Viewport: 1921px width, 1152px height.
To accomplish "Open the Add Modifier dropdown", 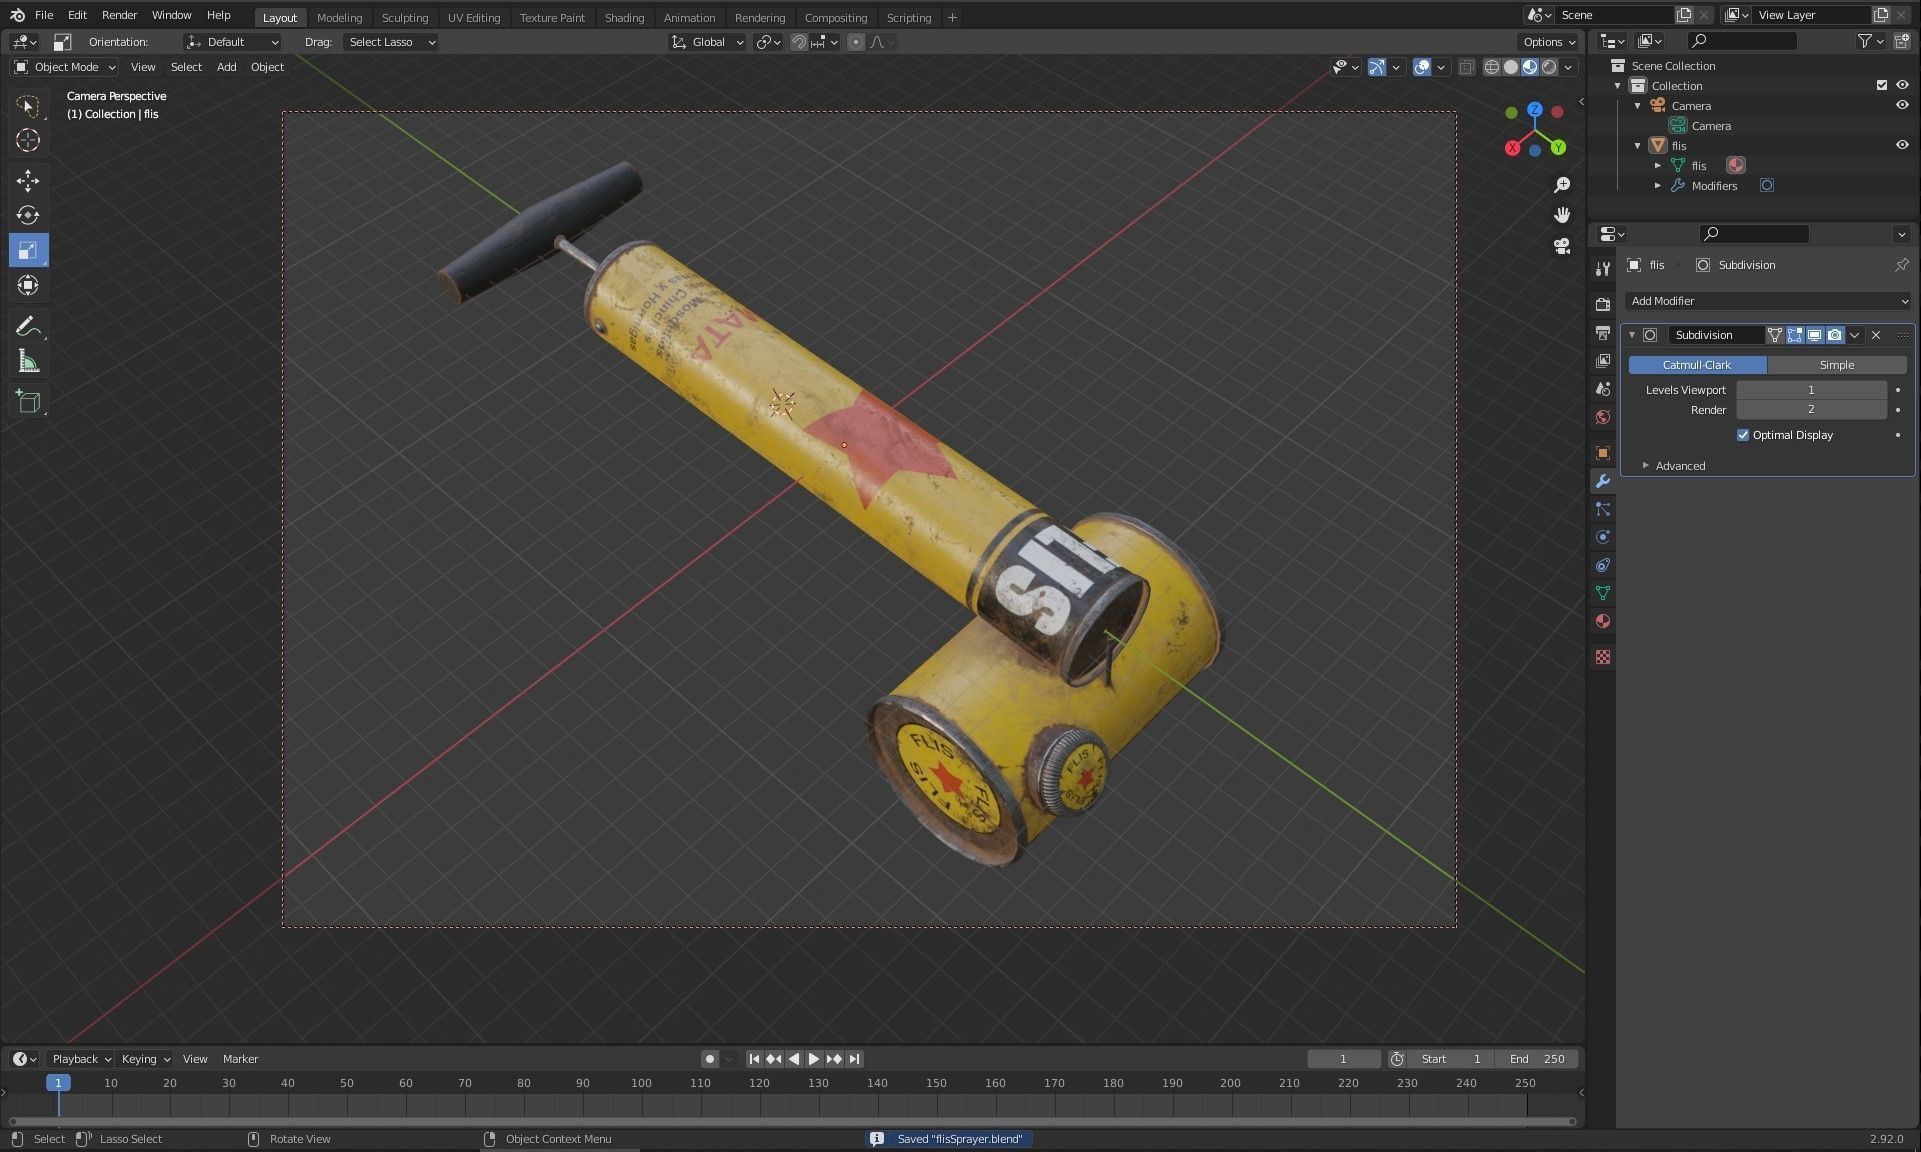I will (1767, 301).
